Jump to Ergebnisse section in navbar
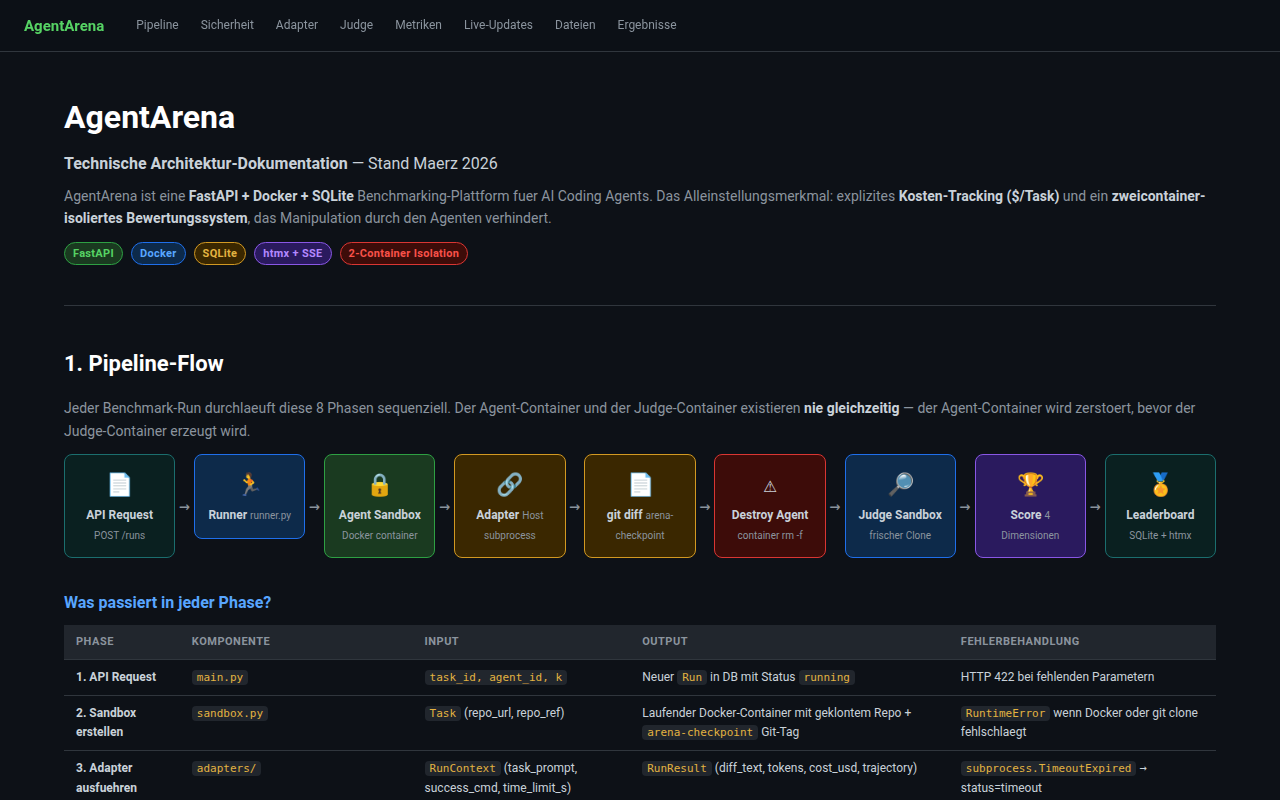Screen dimensions: 1280x800 tap(647, 25)
